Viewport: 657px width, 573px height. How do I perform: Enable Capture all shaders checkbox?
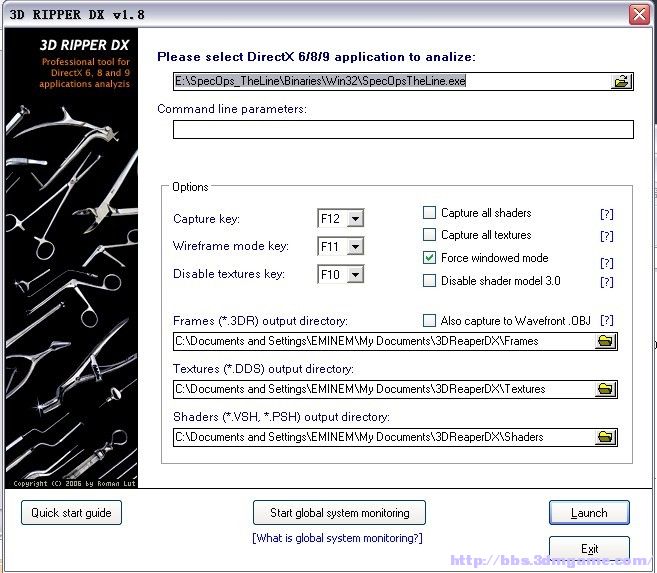coord(429,212)
